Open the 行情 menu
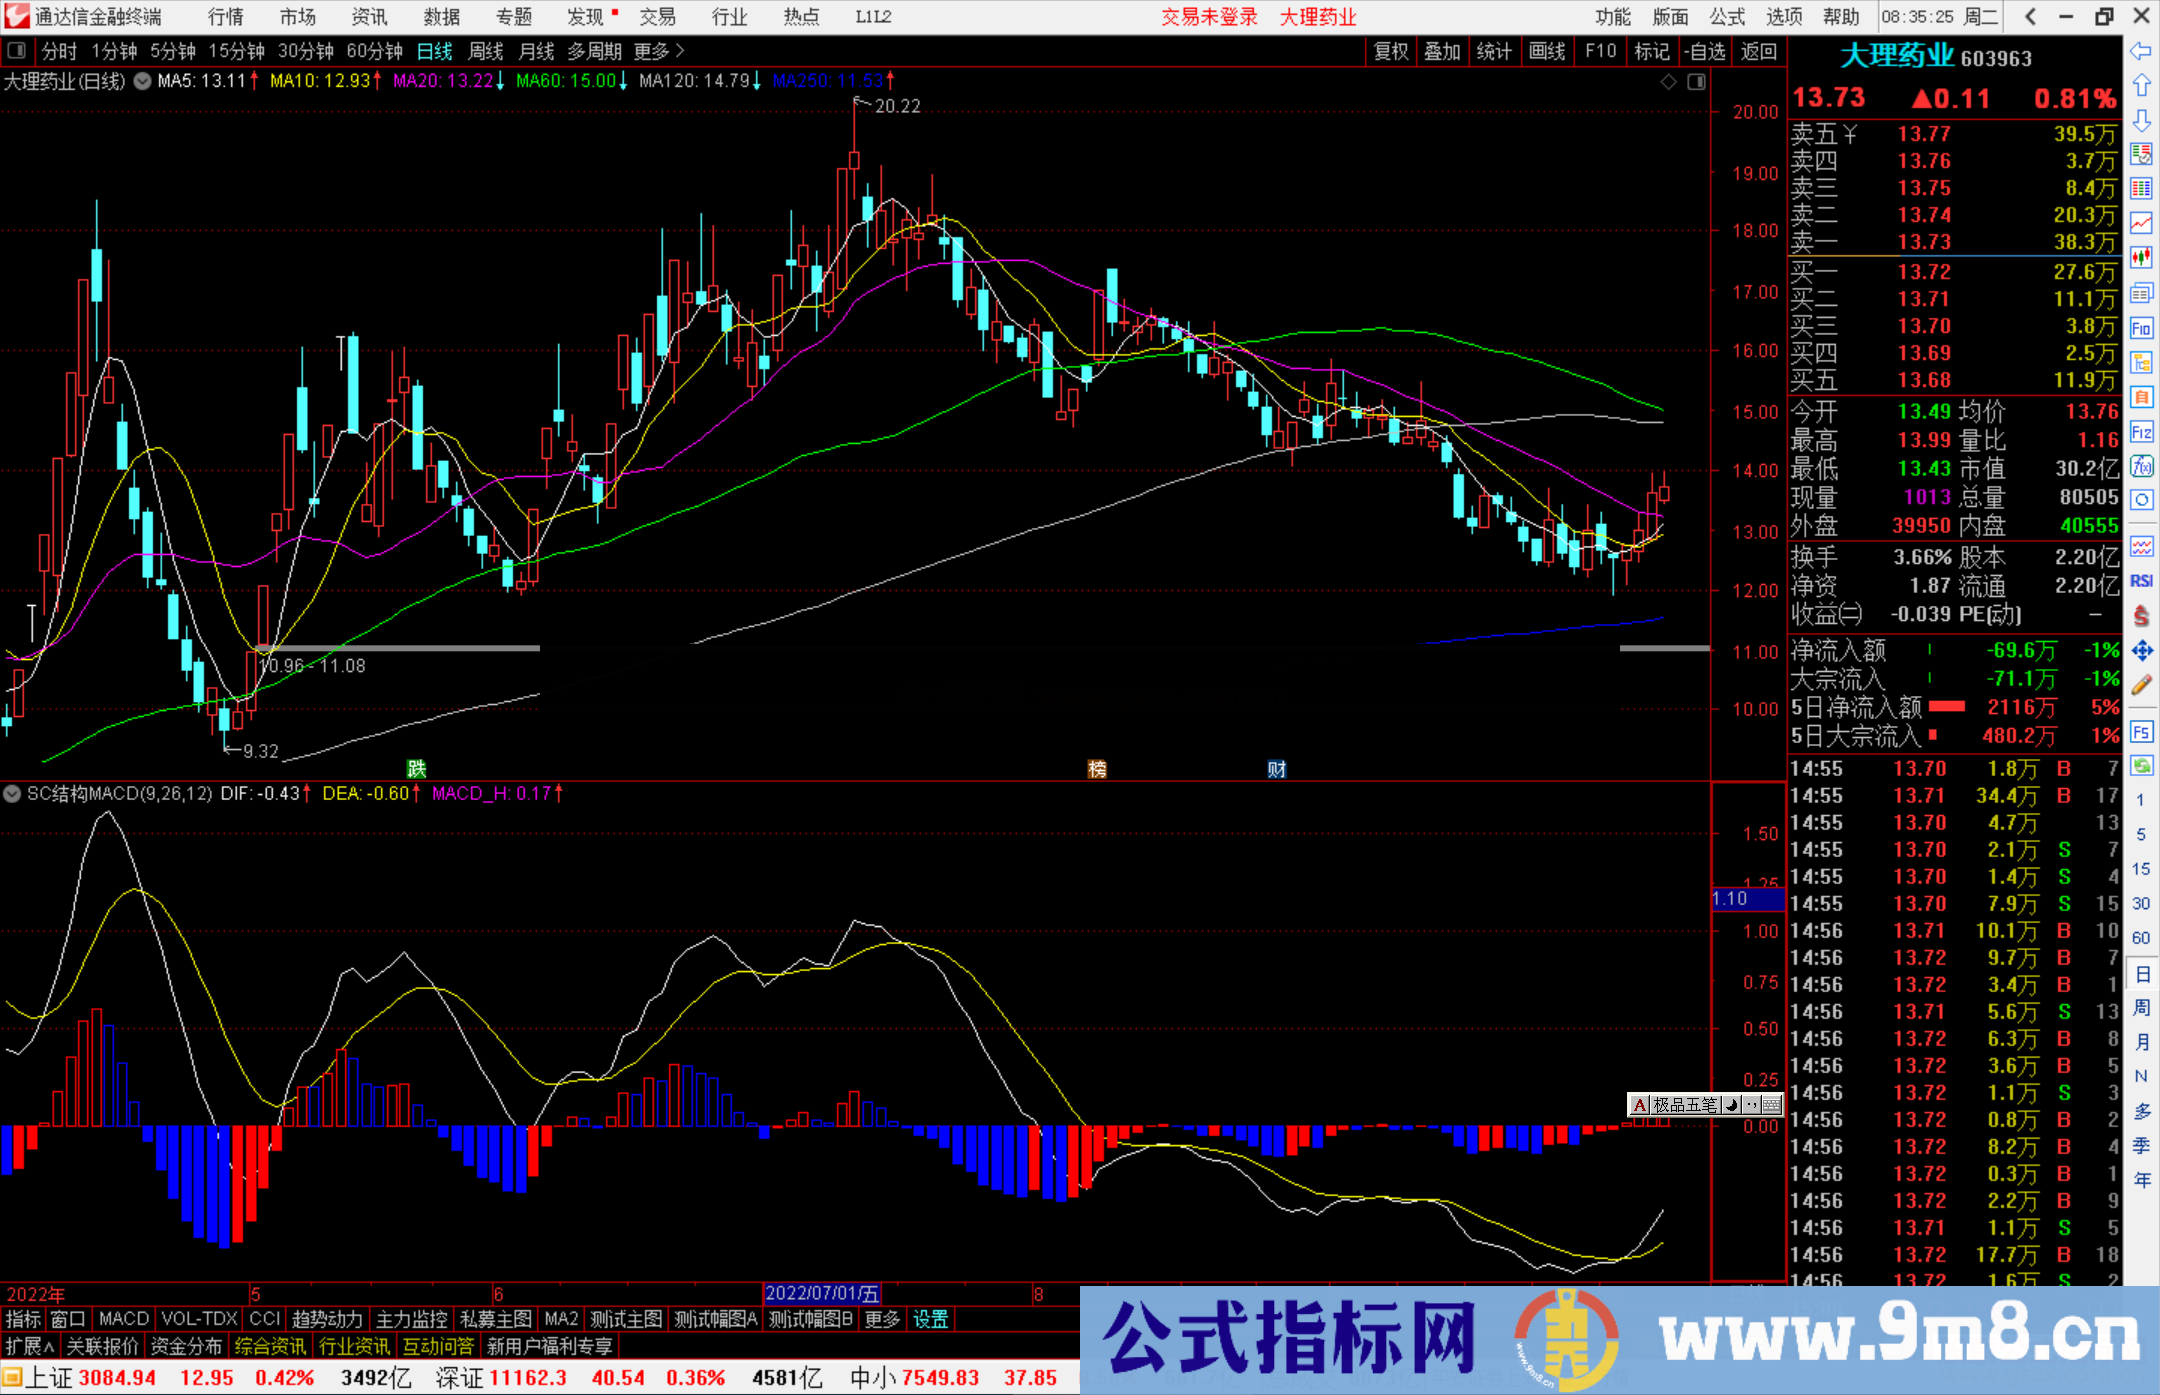Image resolution: width=2160 pixels, height=1395 pixels. (226, 17)
